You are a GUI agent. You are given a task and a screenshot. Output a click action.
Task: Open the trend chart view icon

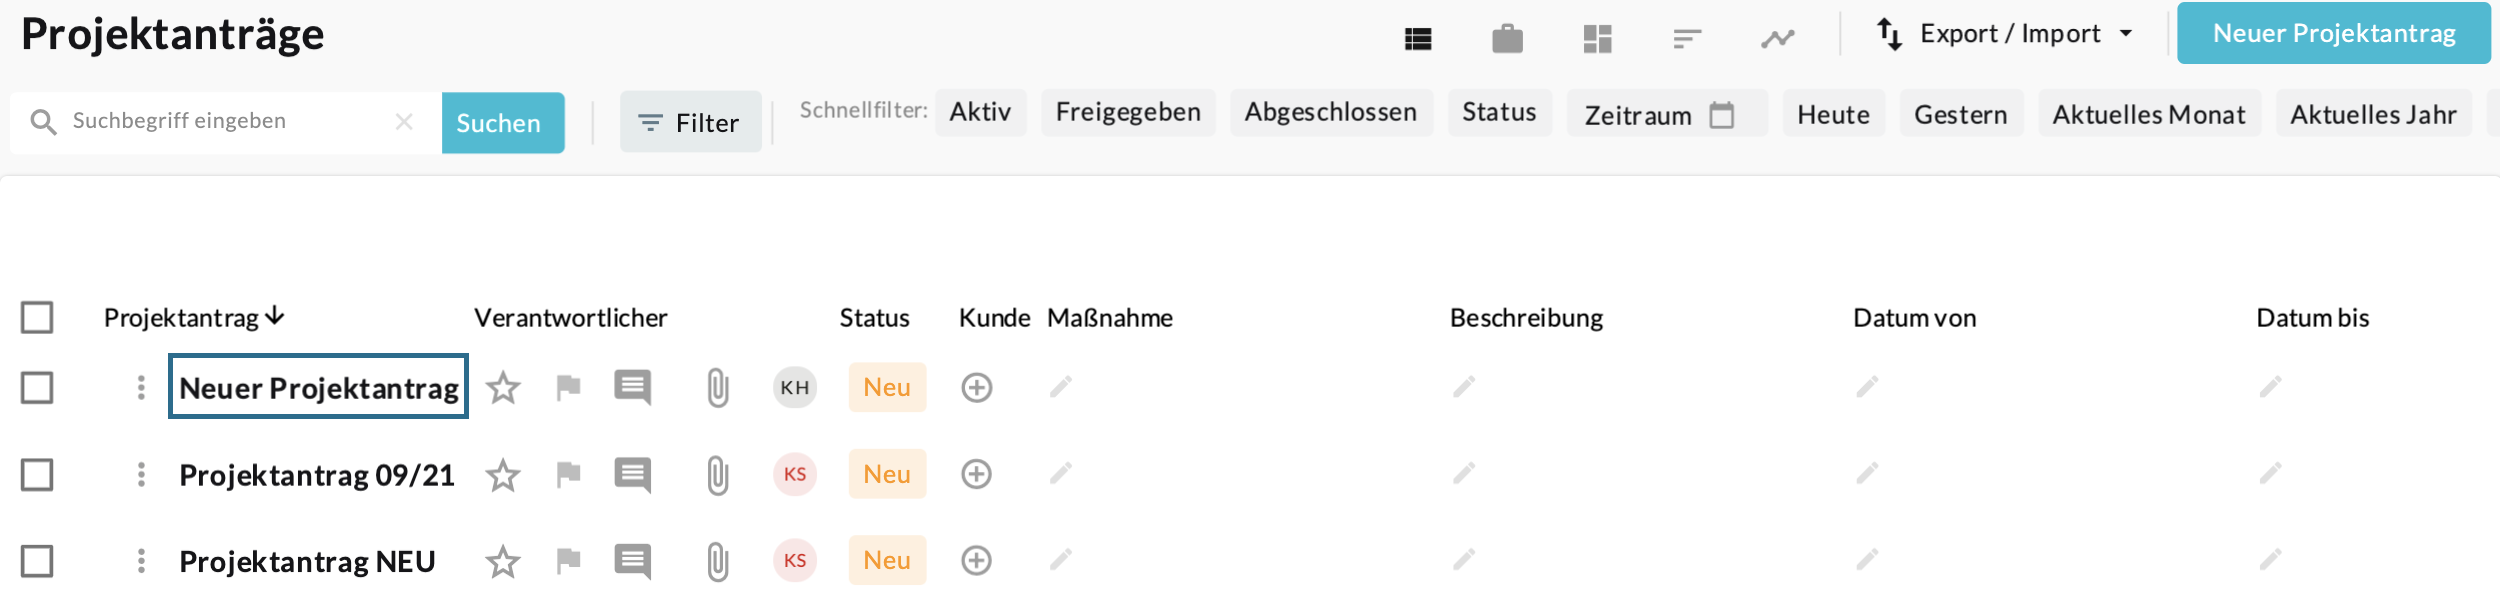click(x=1777, y=39)
